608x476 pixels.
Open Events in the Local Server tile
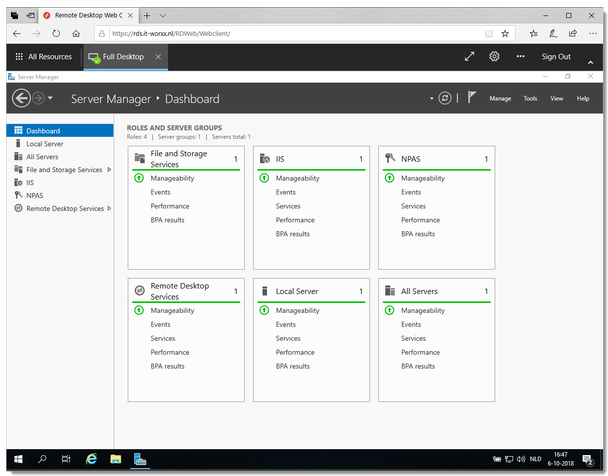click(x=286, y=324)
